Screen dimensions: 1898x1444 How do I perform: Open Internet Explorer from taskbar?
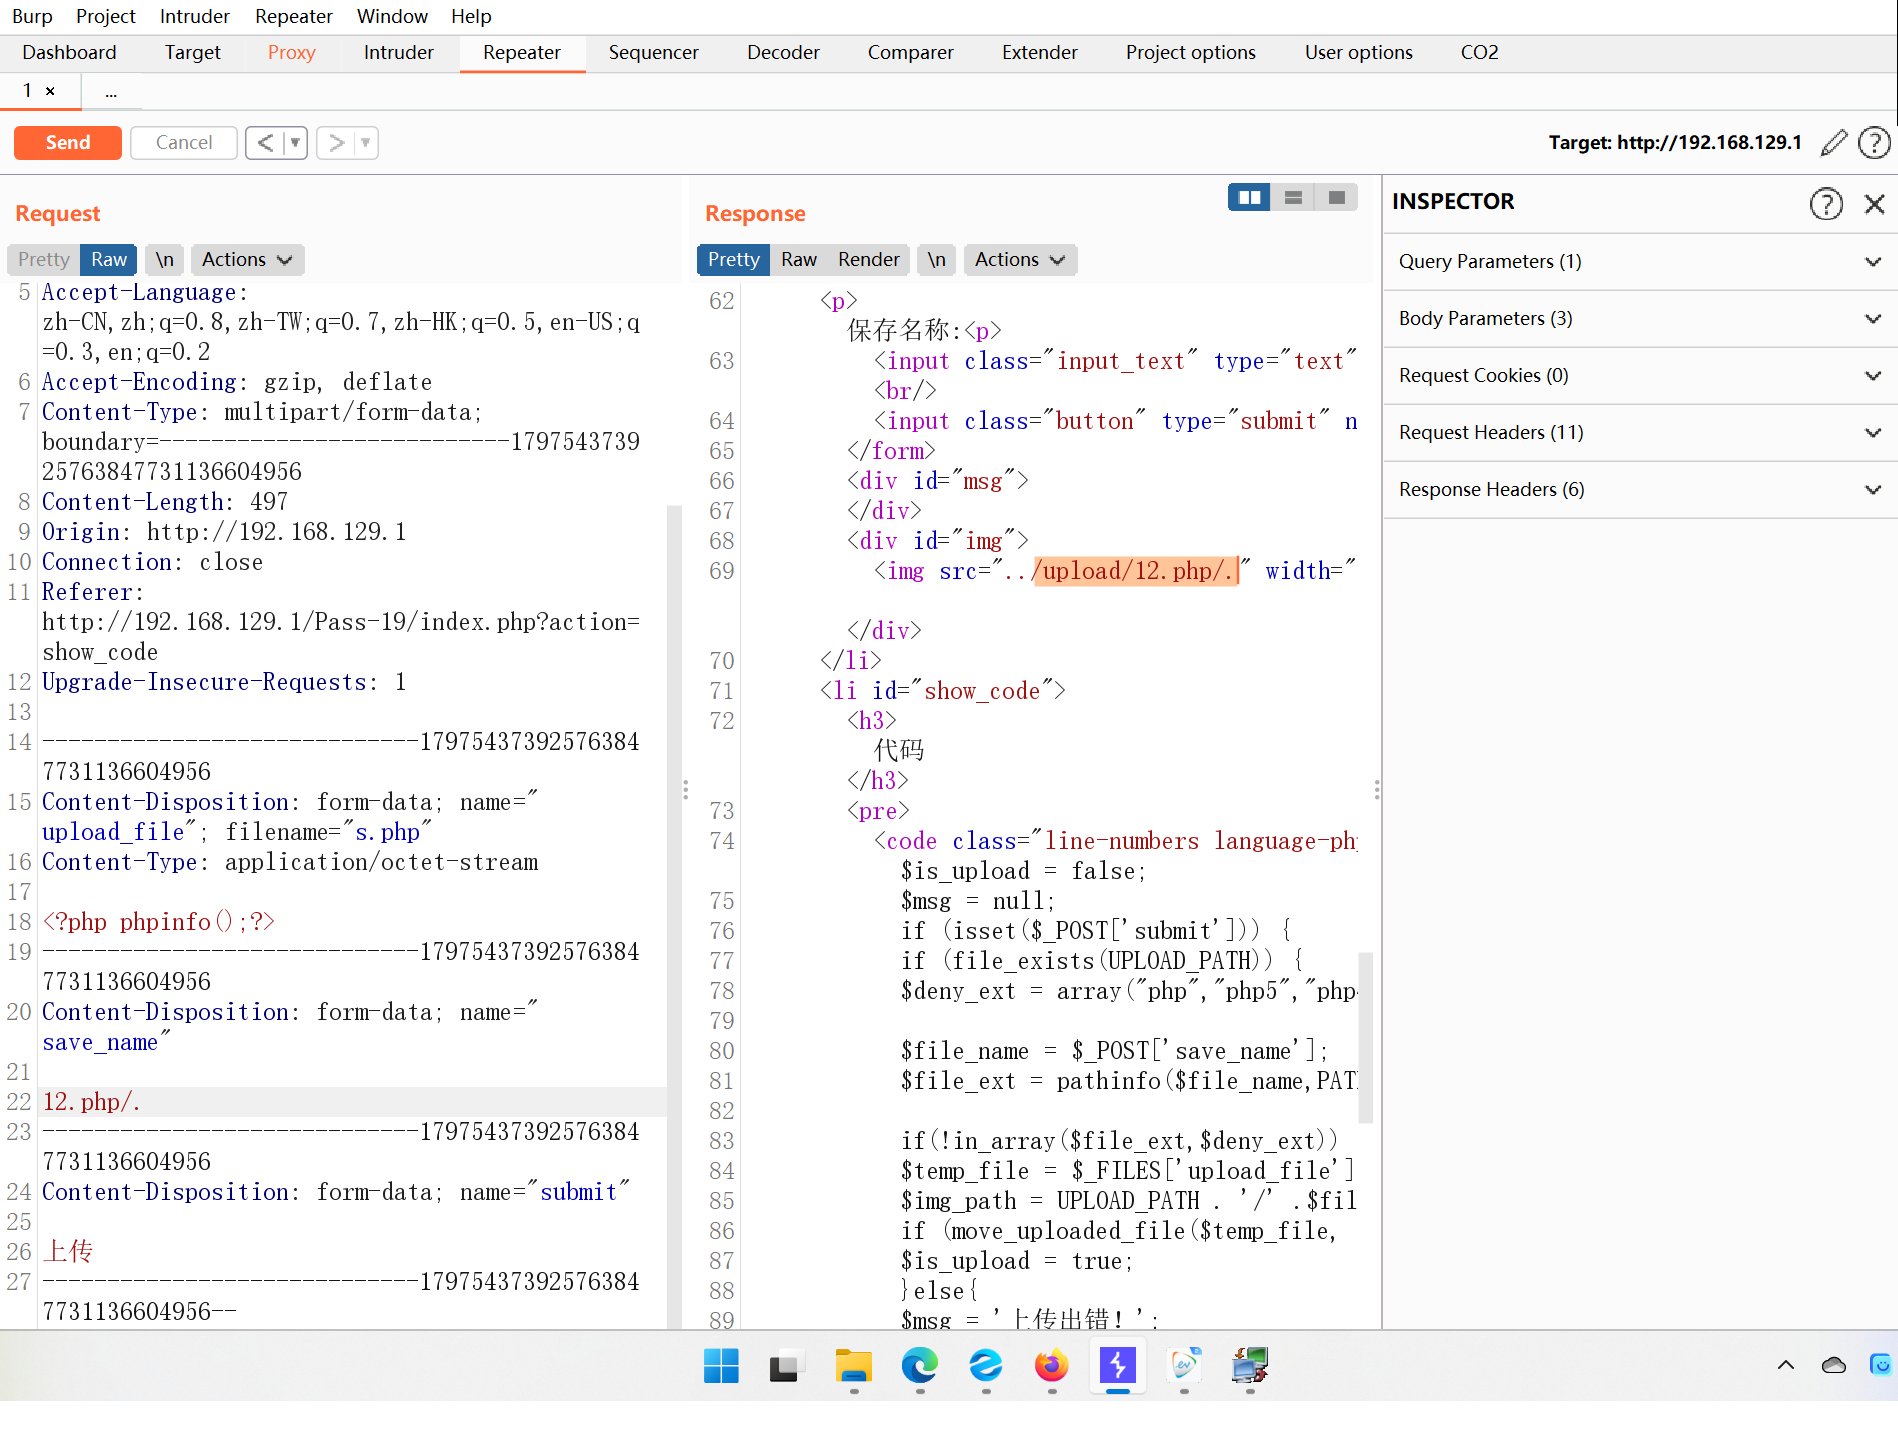point(985,1366)
